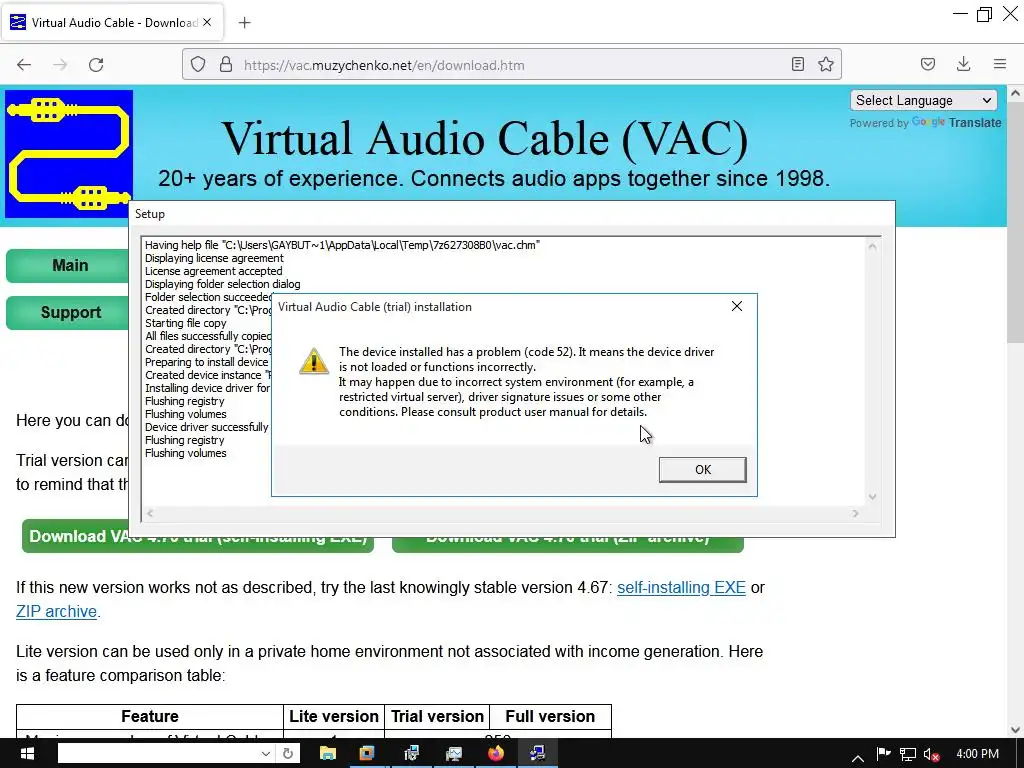Screen dimensions: 1024x768
Task: Click the Setup log up scroll arrow
Action: point(872,246)
